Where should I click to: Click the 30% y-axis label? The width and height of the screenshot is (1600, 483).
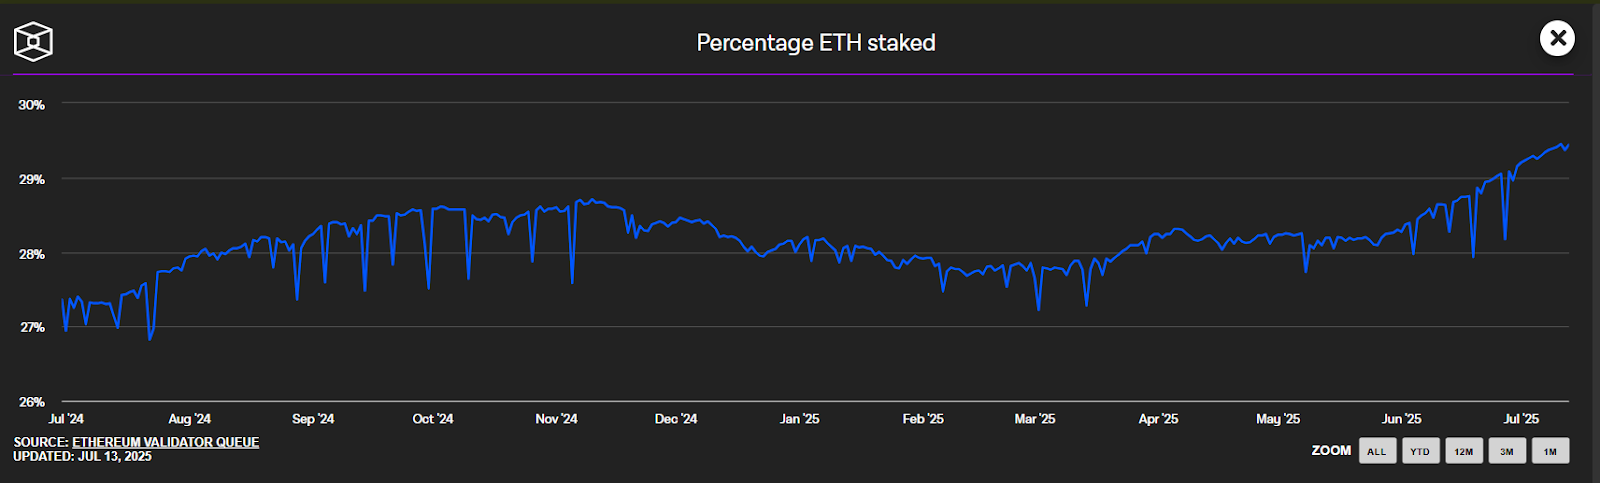(x=32, y=105)
